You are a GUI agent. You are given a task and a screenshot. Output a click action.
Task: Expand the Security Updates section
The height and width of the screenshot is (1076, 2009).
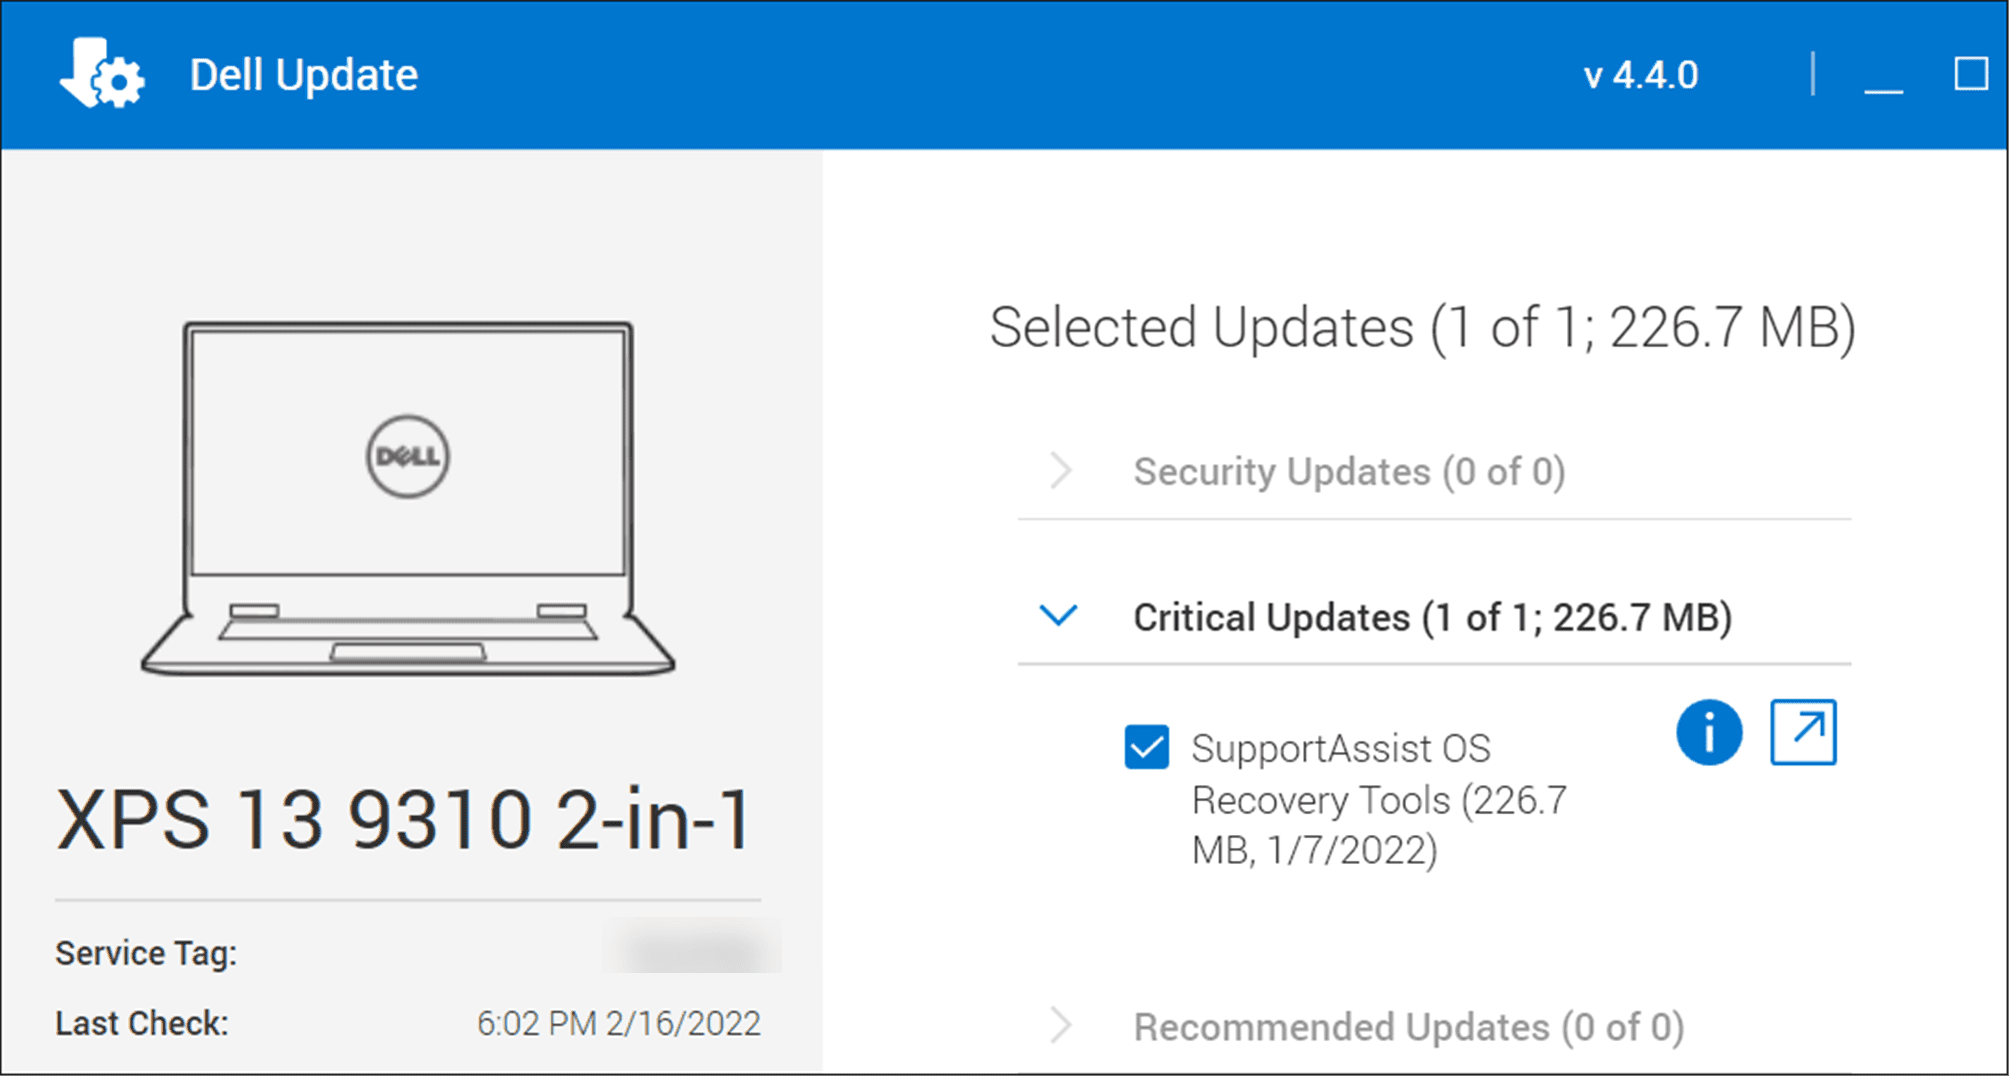(1349, 471)
